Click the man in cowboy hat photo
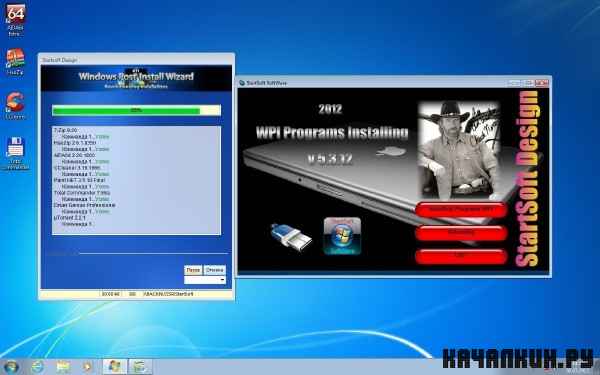Screen dimensions: 600x375 [x=459, y=149]
